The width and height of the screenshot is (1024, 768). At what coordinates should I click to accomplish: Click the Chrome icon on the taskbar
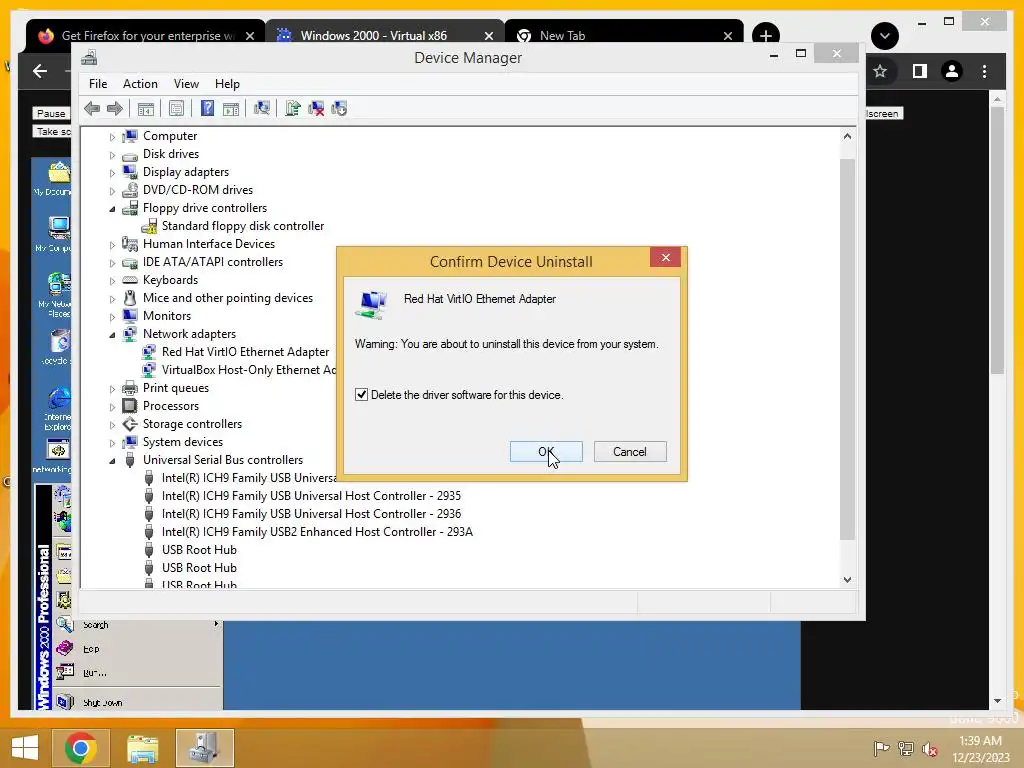[80, 748]
